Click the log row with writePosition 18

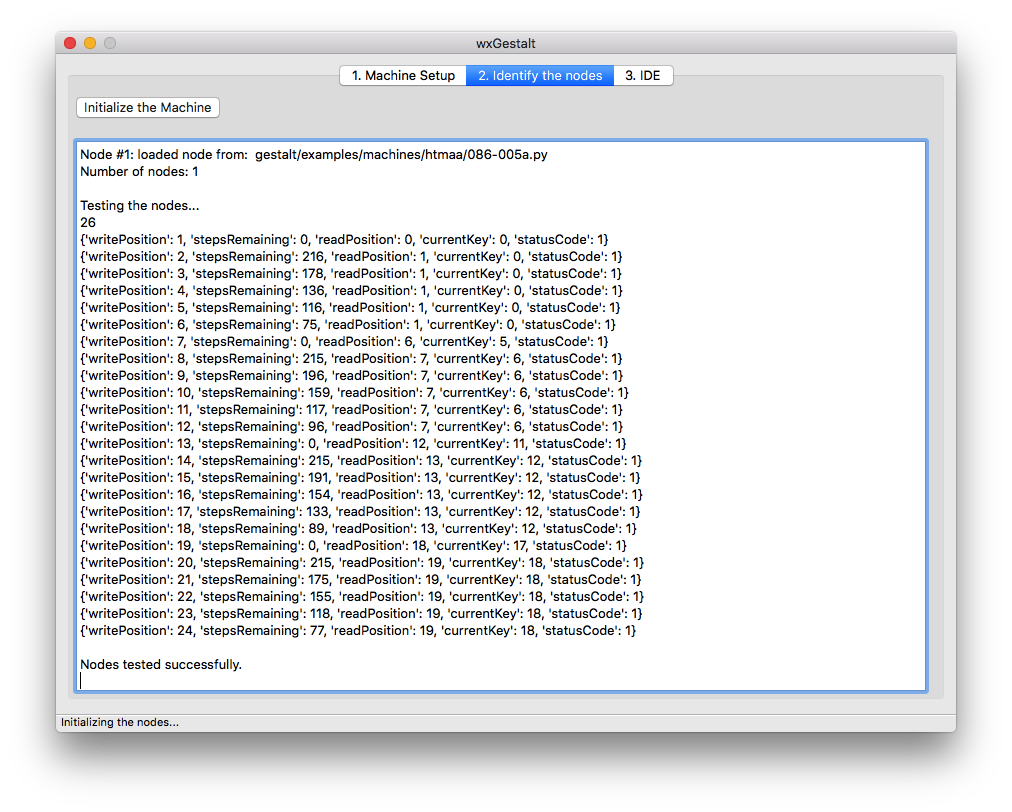[x=358, y=529]
